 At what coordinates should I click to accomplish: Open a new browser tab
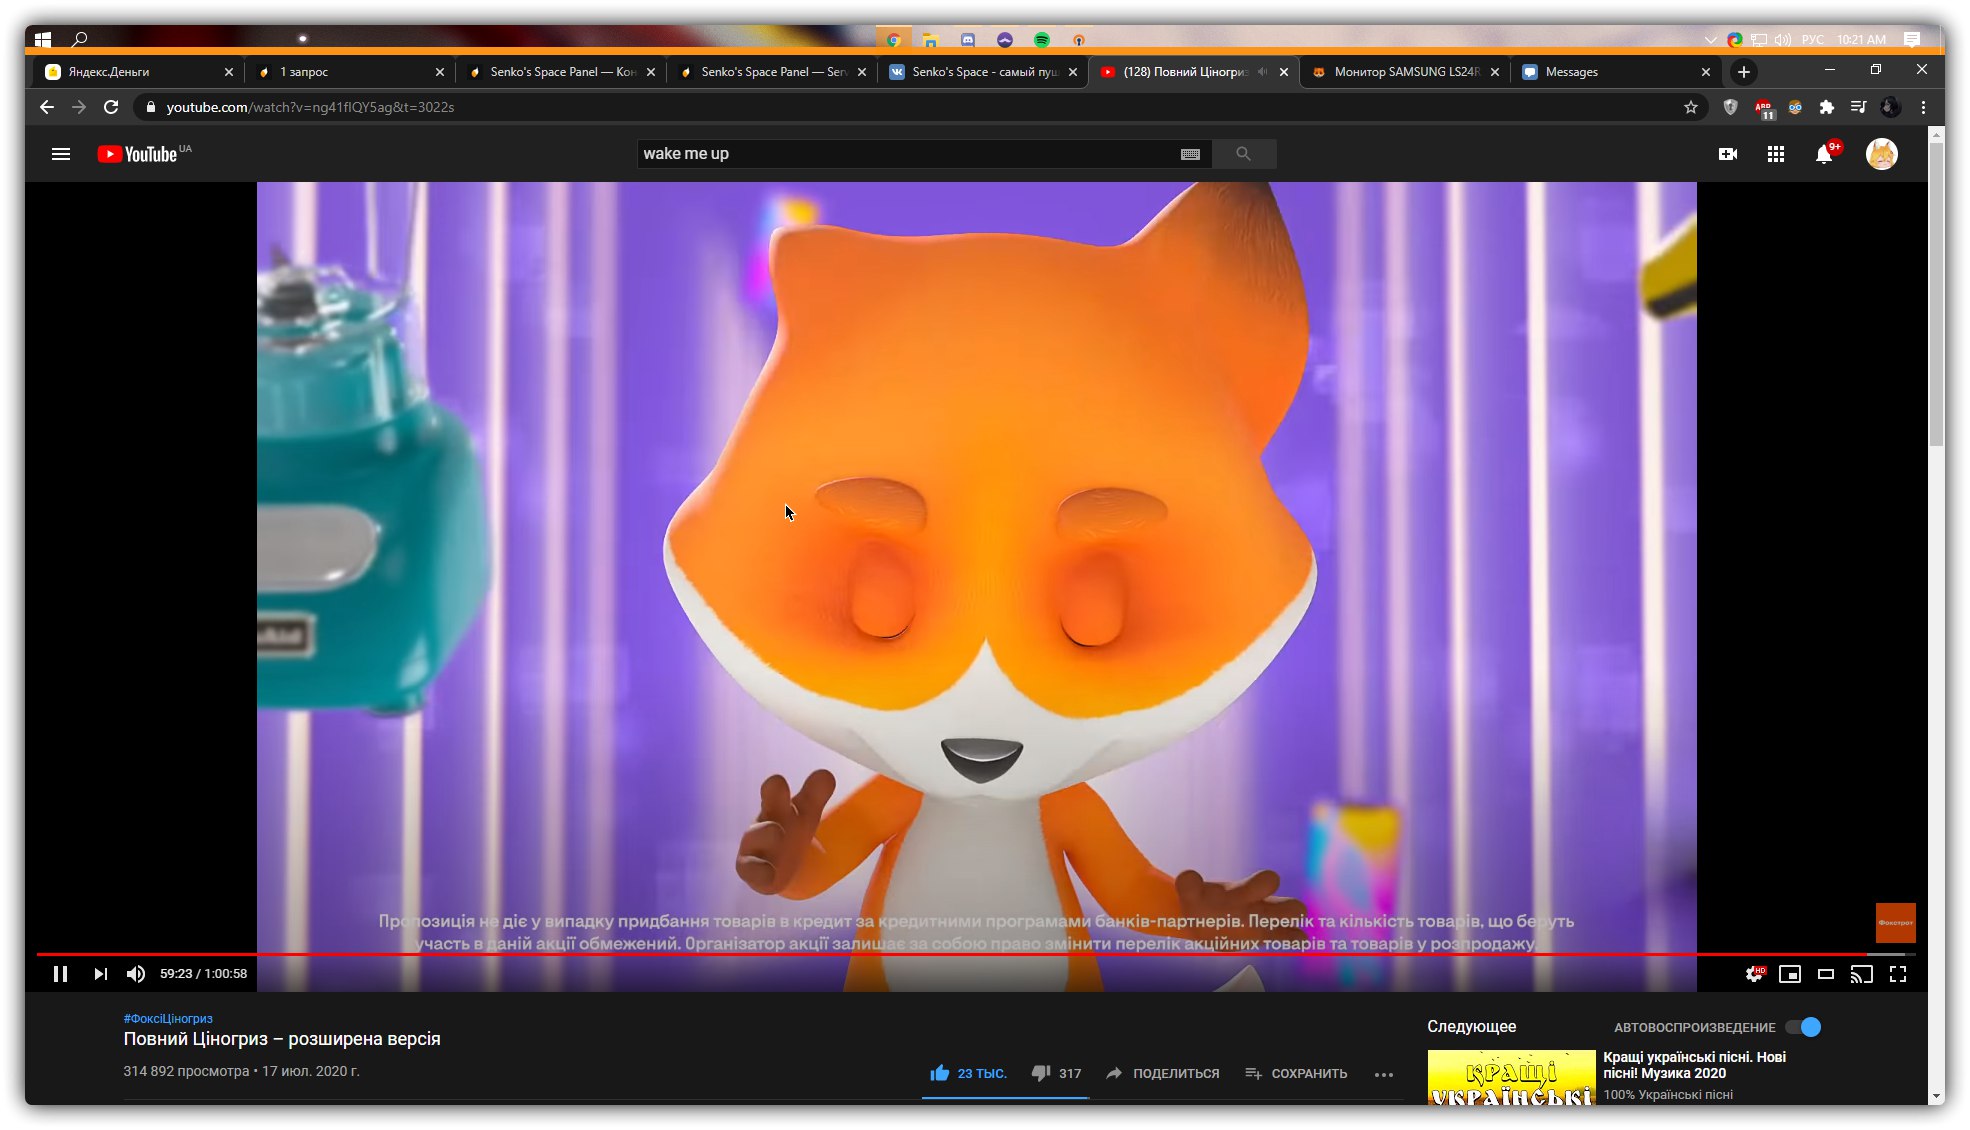pos(1744,72)
